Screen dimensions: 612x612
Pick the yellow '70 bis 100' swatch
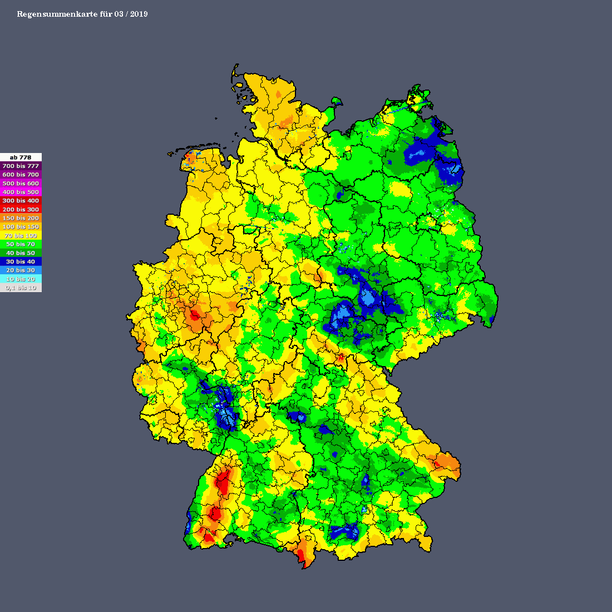[x=20, y=235]
